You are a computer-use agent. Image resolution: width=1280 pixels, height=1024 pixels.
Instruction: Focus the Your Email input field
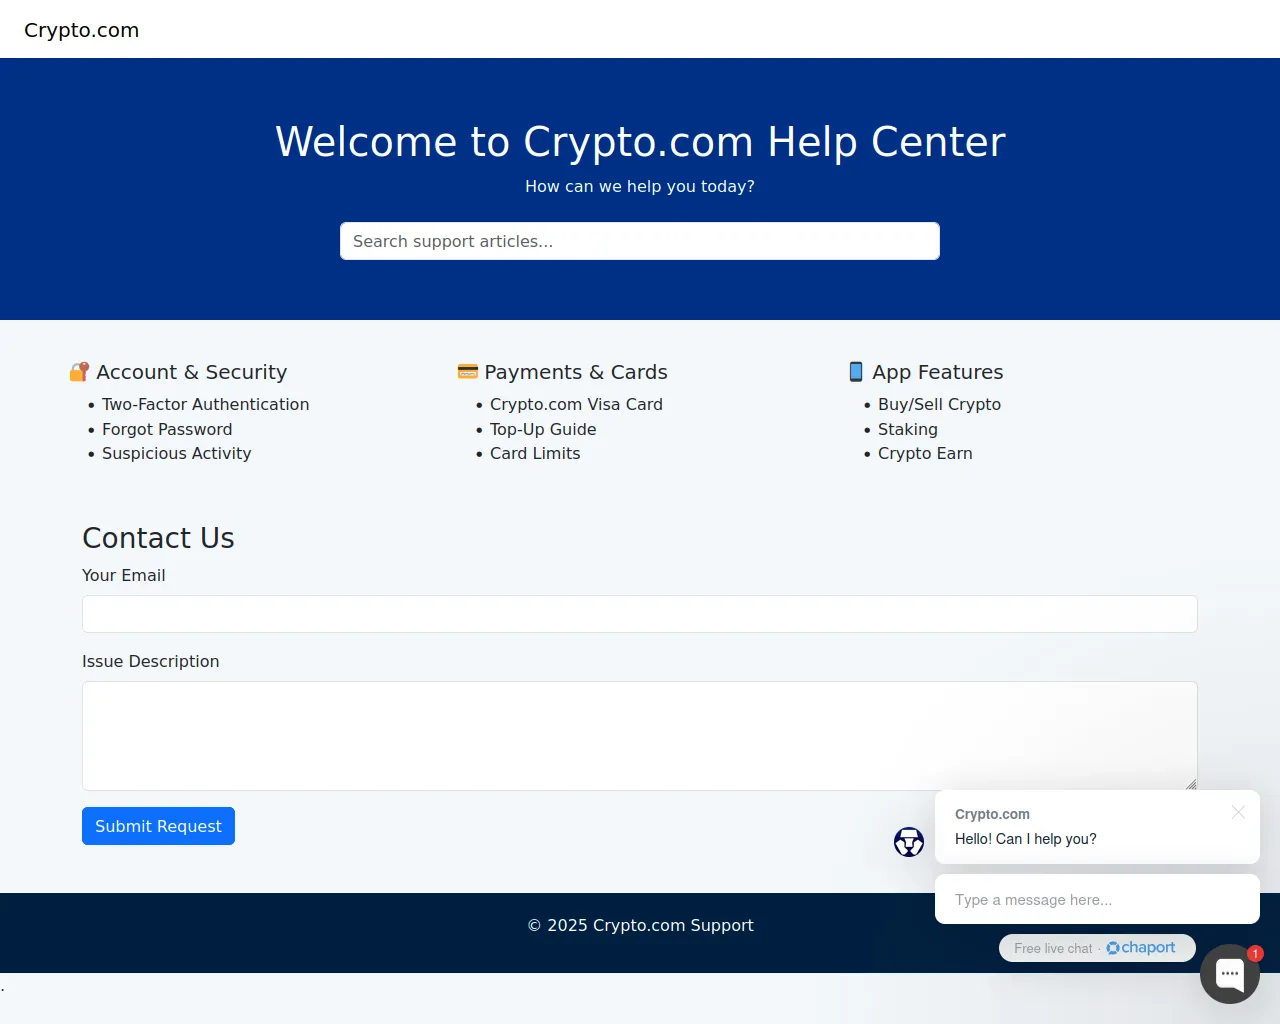coord(640,614)
